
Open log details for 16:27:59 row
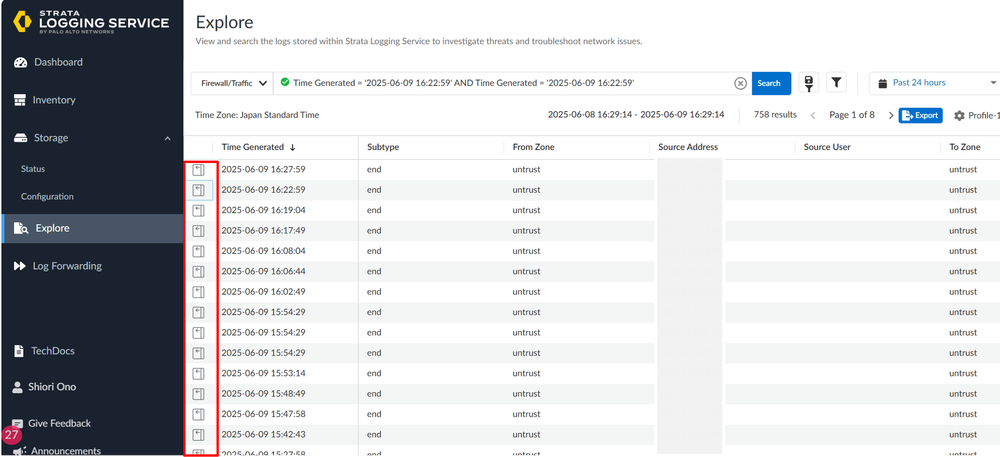click(198, 170)
